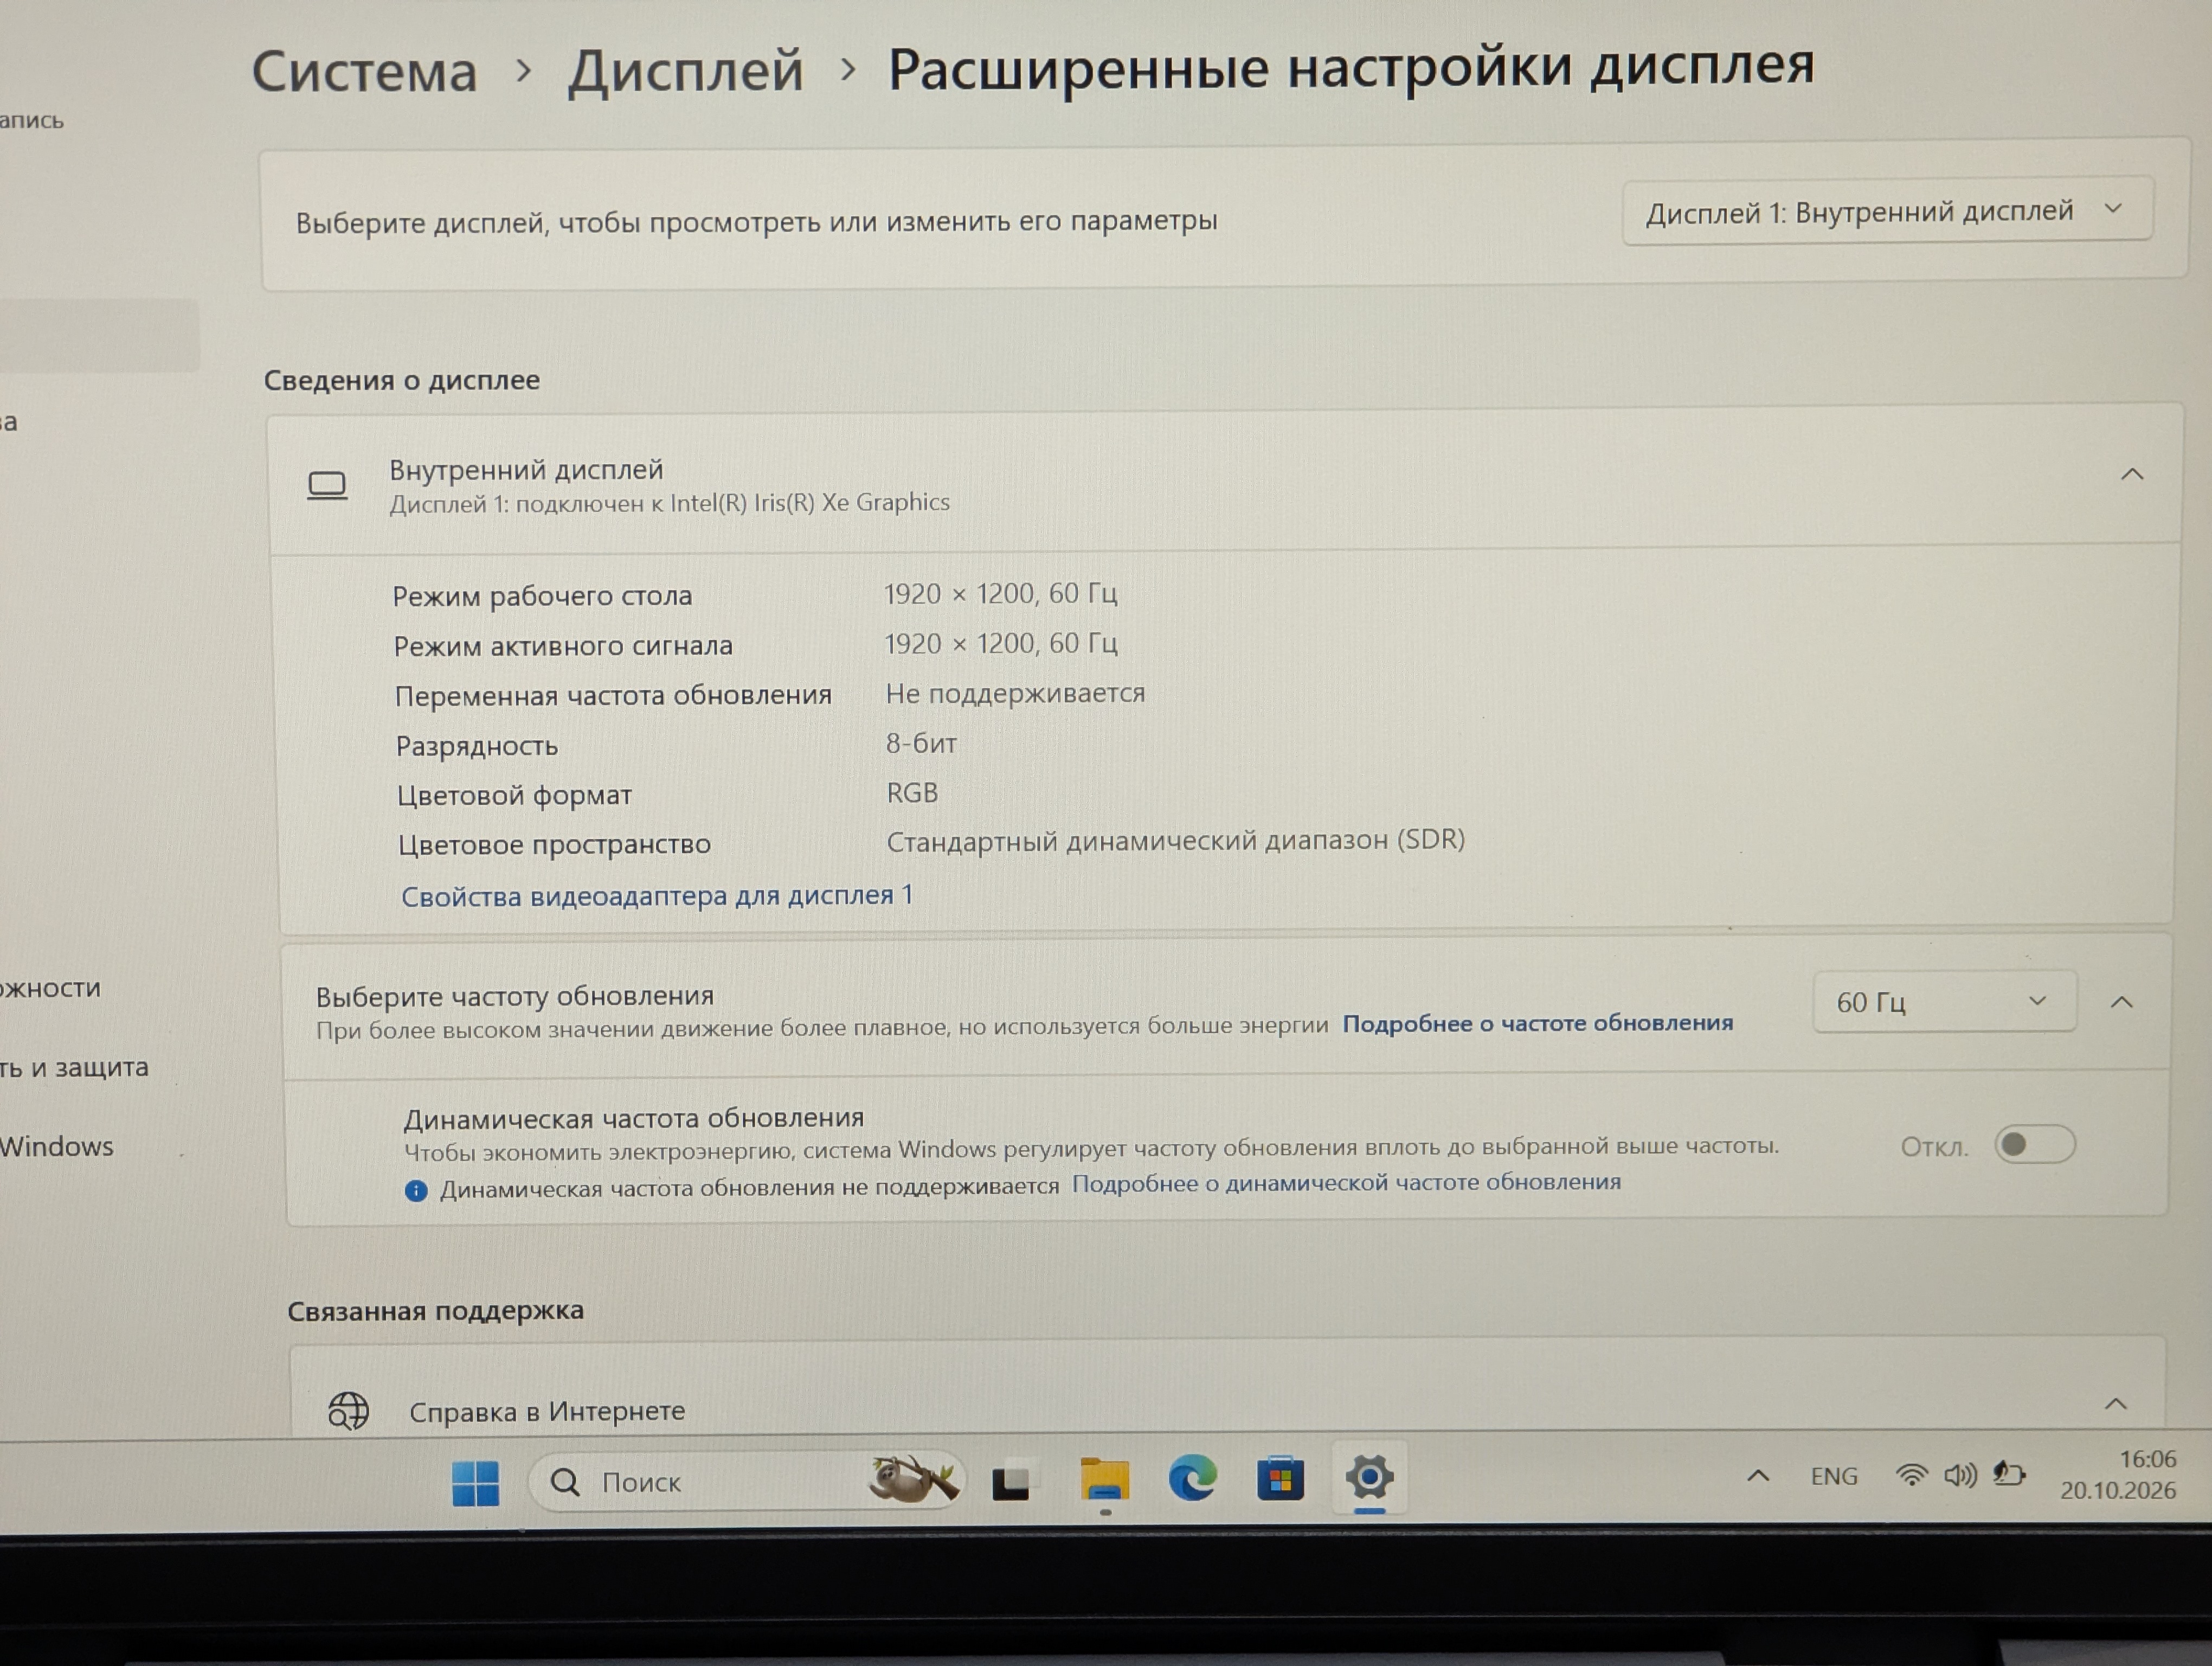Open Свойства видеоадаптера для дисплея 1 link
The image size is (2212, 1666).
657,895
